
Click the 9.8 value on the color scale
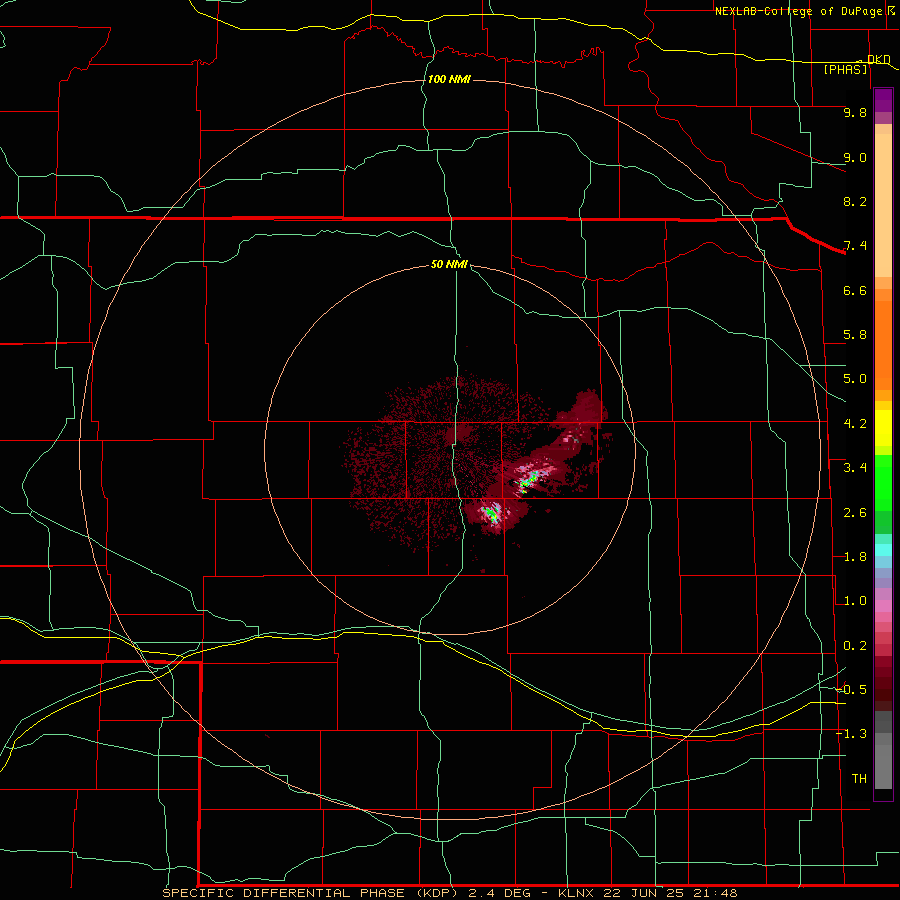coord(855,112)
